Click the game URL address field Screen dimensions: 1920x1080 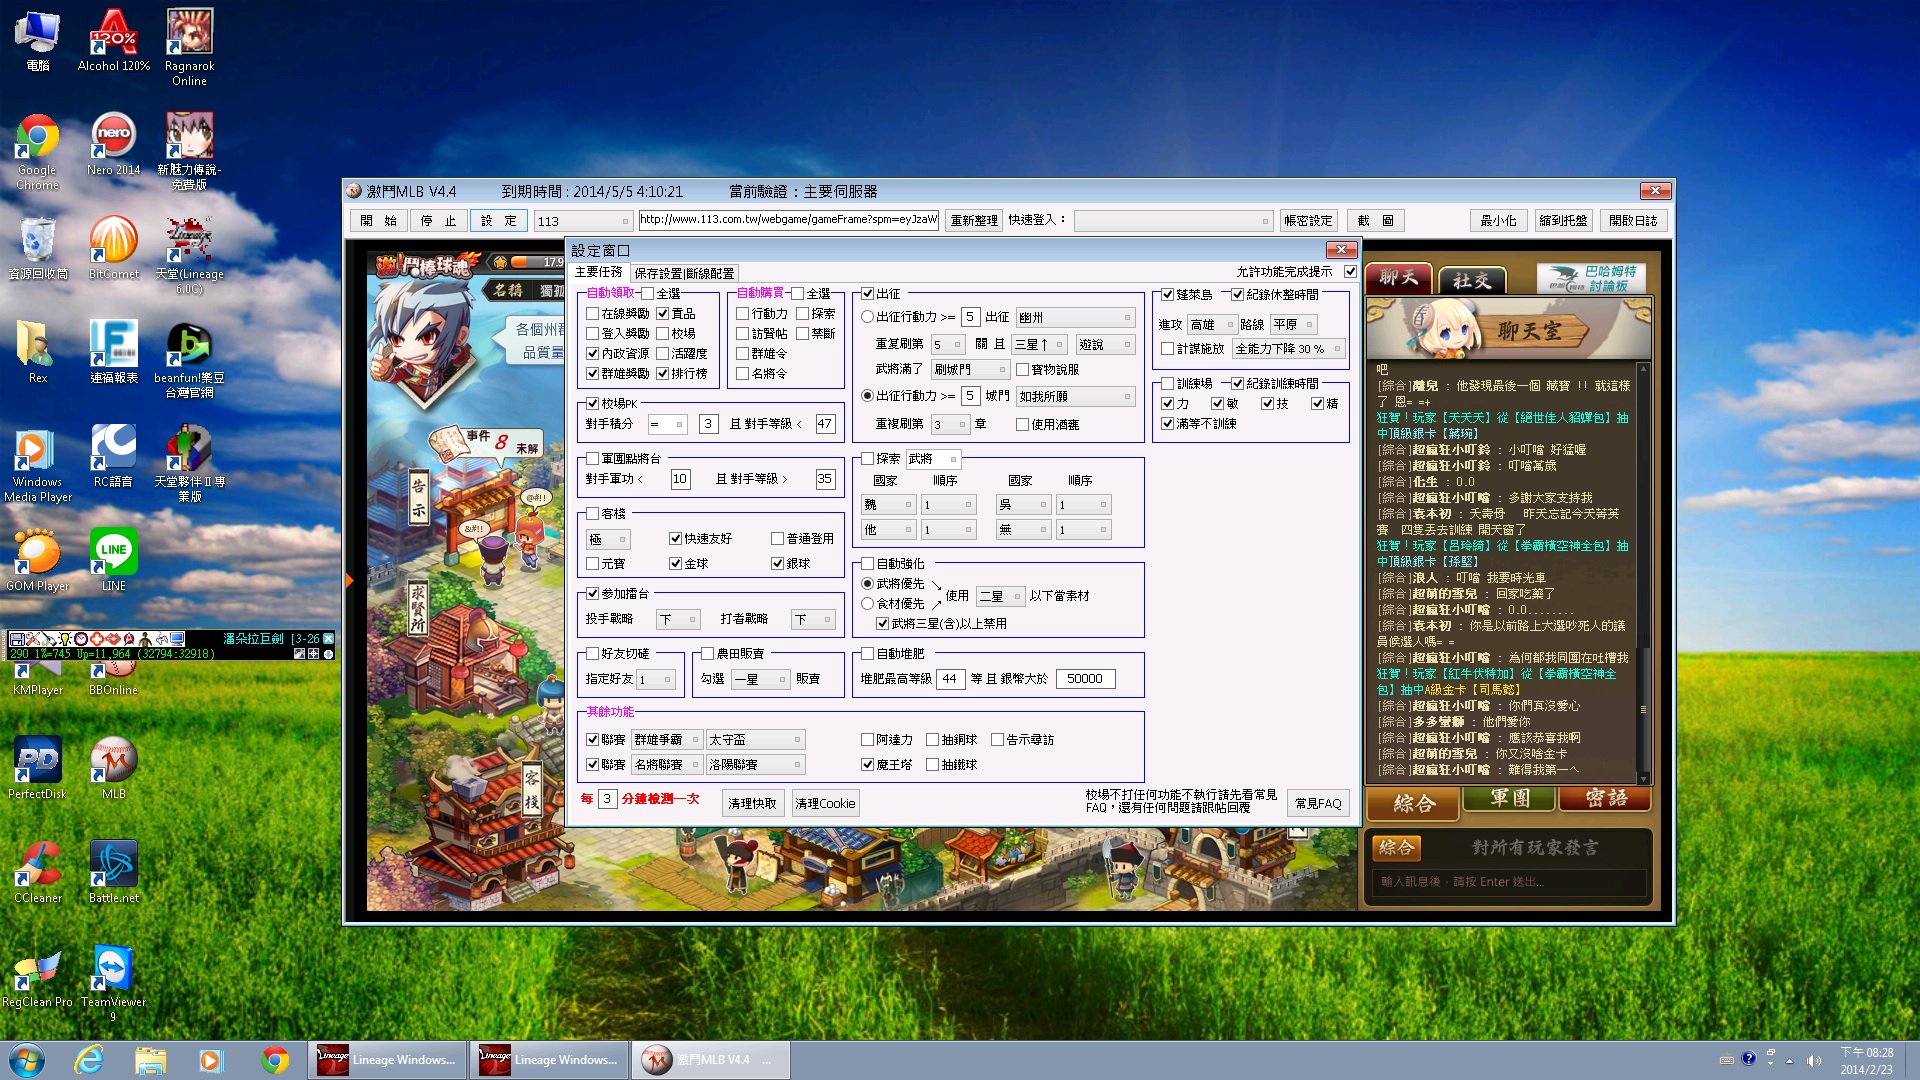click(x=788, y=220)
